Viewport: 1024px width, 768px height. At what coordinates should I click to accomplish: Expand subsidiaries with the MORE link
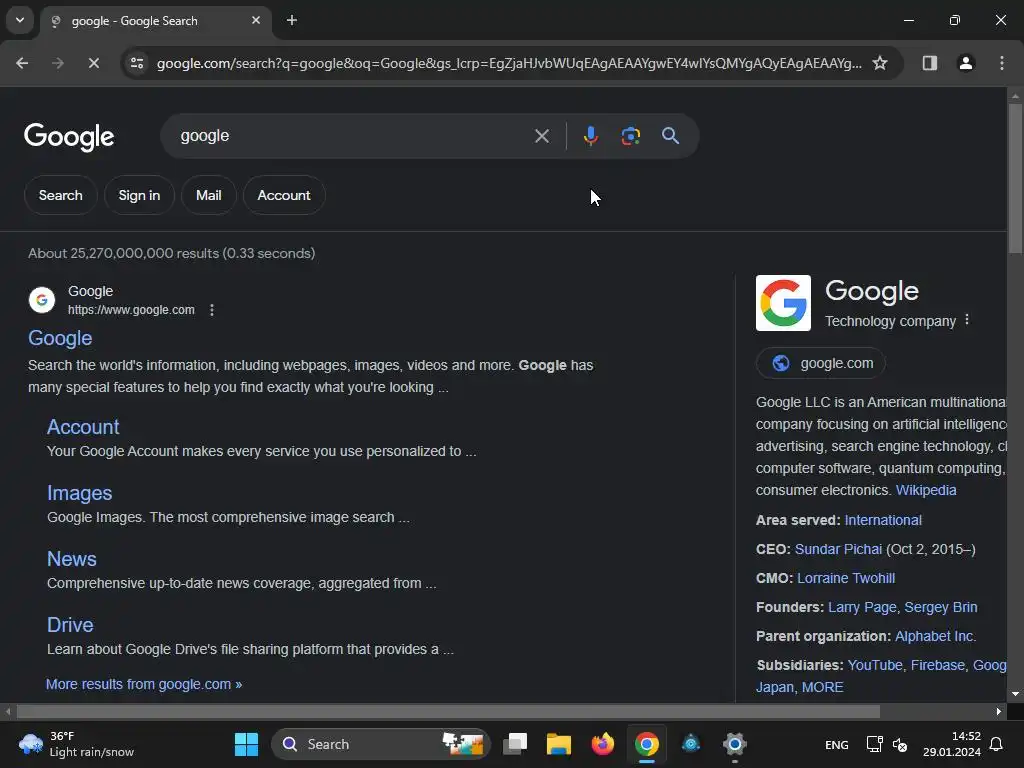click(x=822, y=687)
